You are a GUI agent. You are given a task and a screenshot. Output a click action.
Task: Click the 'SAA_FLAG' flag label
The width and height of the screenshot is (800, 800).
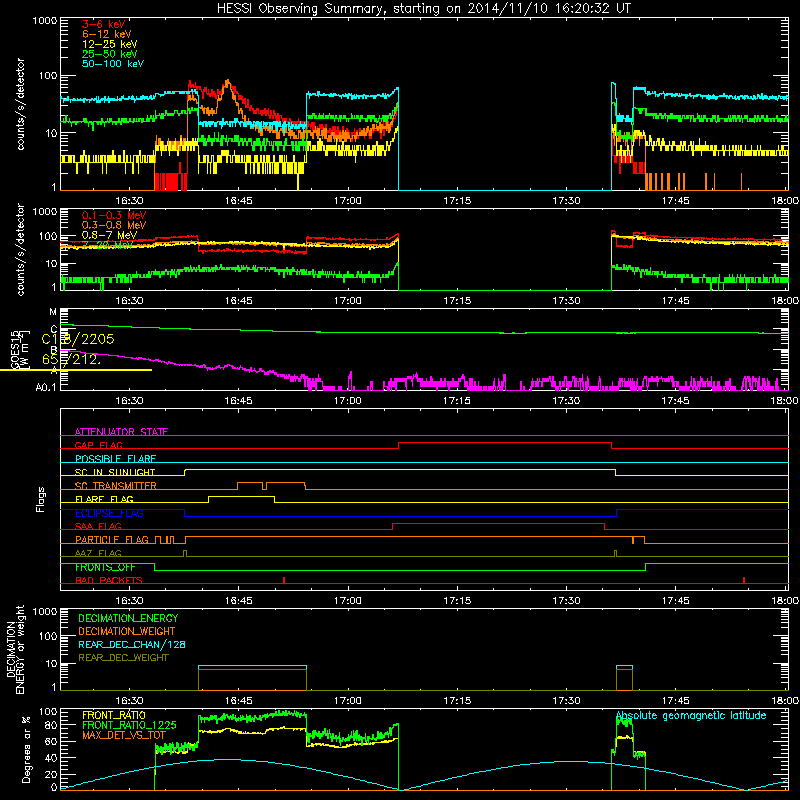[x=98, y=526]
